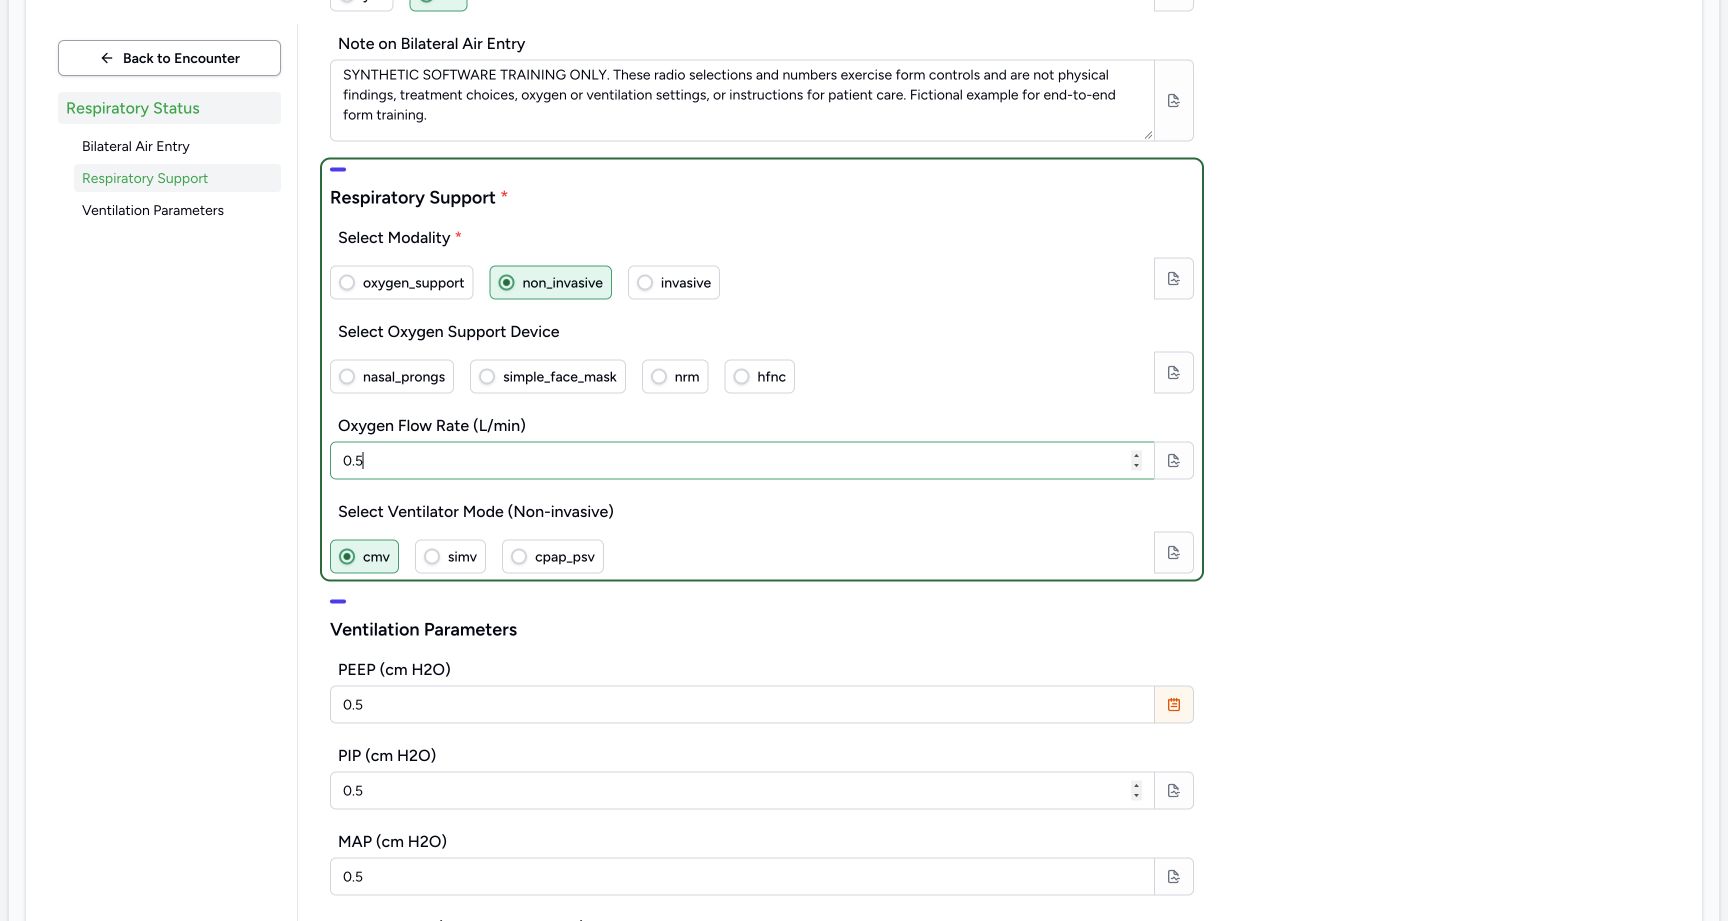1728x921 pixels.
Task: Collapse the Ventilation Parameters section
Action: [x=338, y=602]
